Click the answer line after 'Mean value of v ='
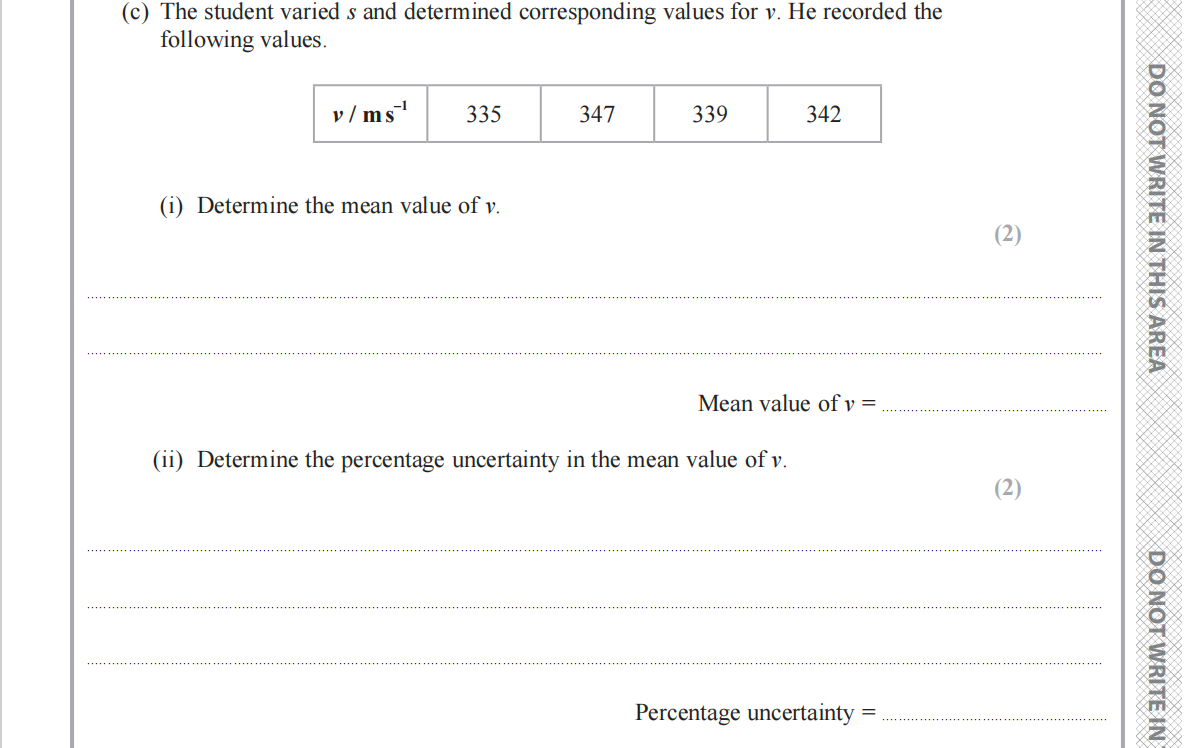This screenshot has width=1190, height=748. point(995,408)
